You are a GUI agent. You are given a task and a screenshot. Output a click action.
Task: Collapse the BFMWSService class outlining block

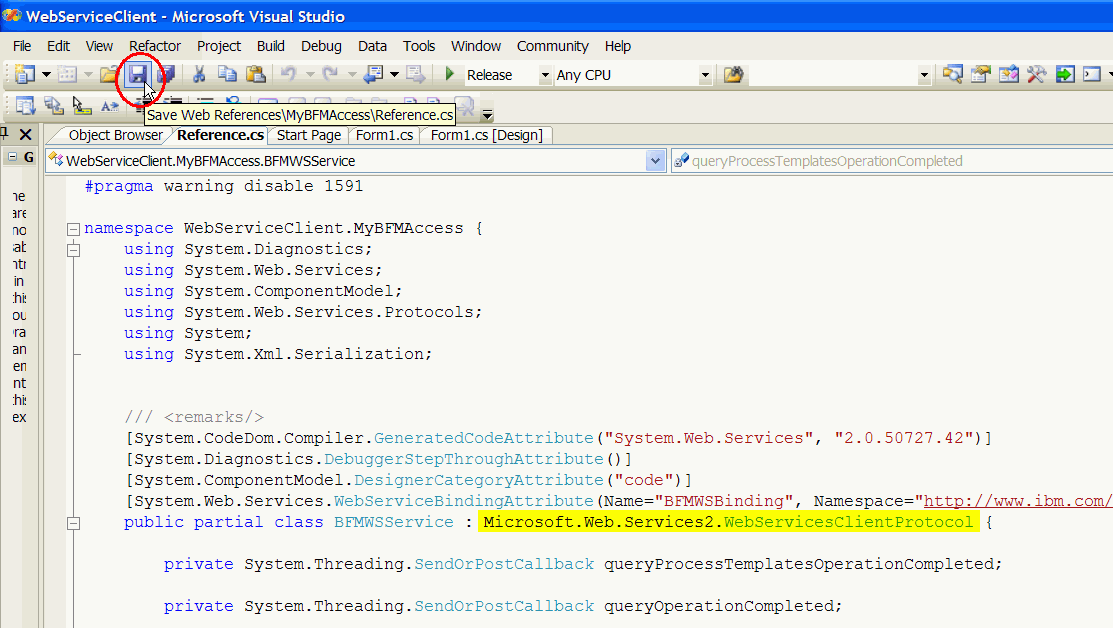[73, 524]
